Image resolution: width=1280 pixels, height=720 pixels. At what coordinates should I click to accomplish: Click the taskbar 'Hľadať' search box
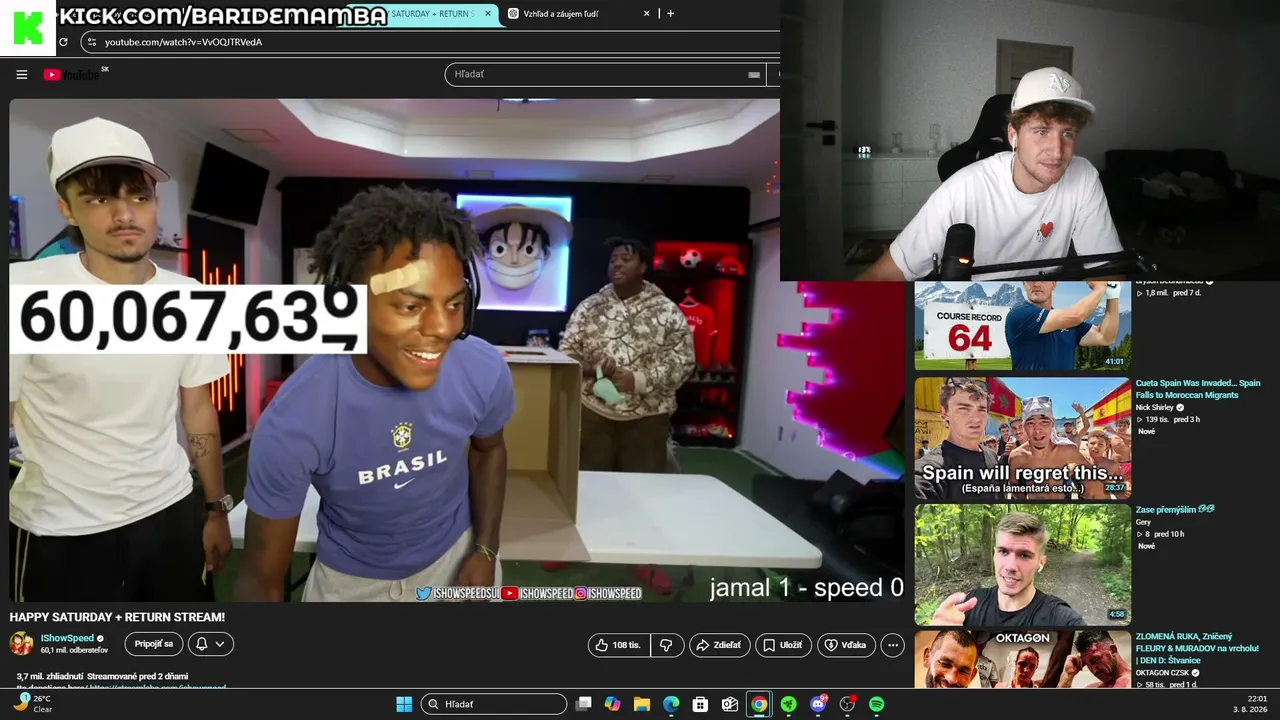494,704
